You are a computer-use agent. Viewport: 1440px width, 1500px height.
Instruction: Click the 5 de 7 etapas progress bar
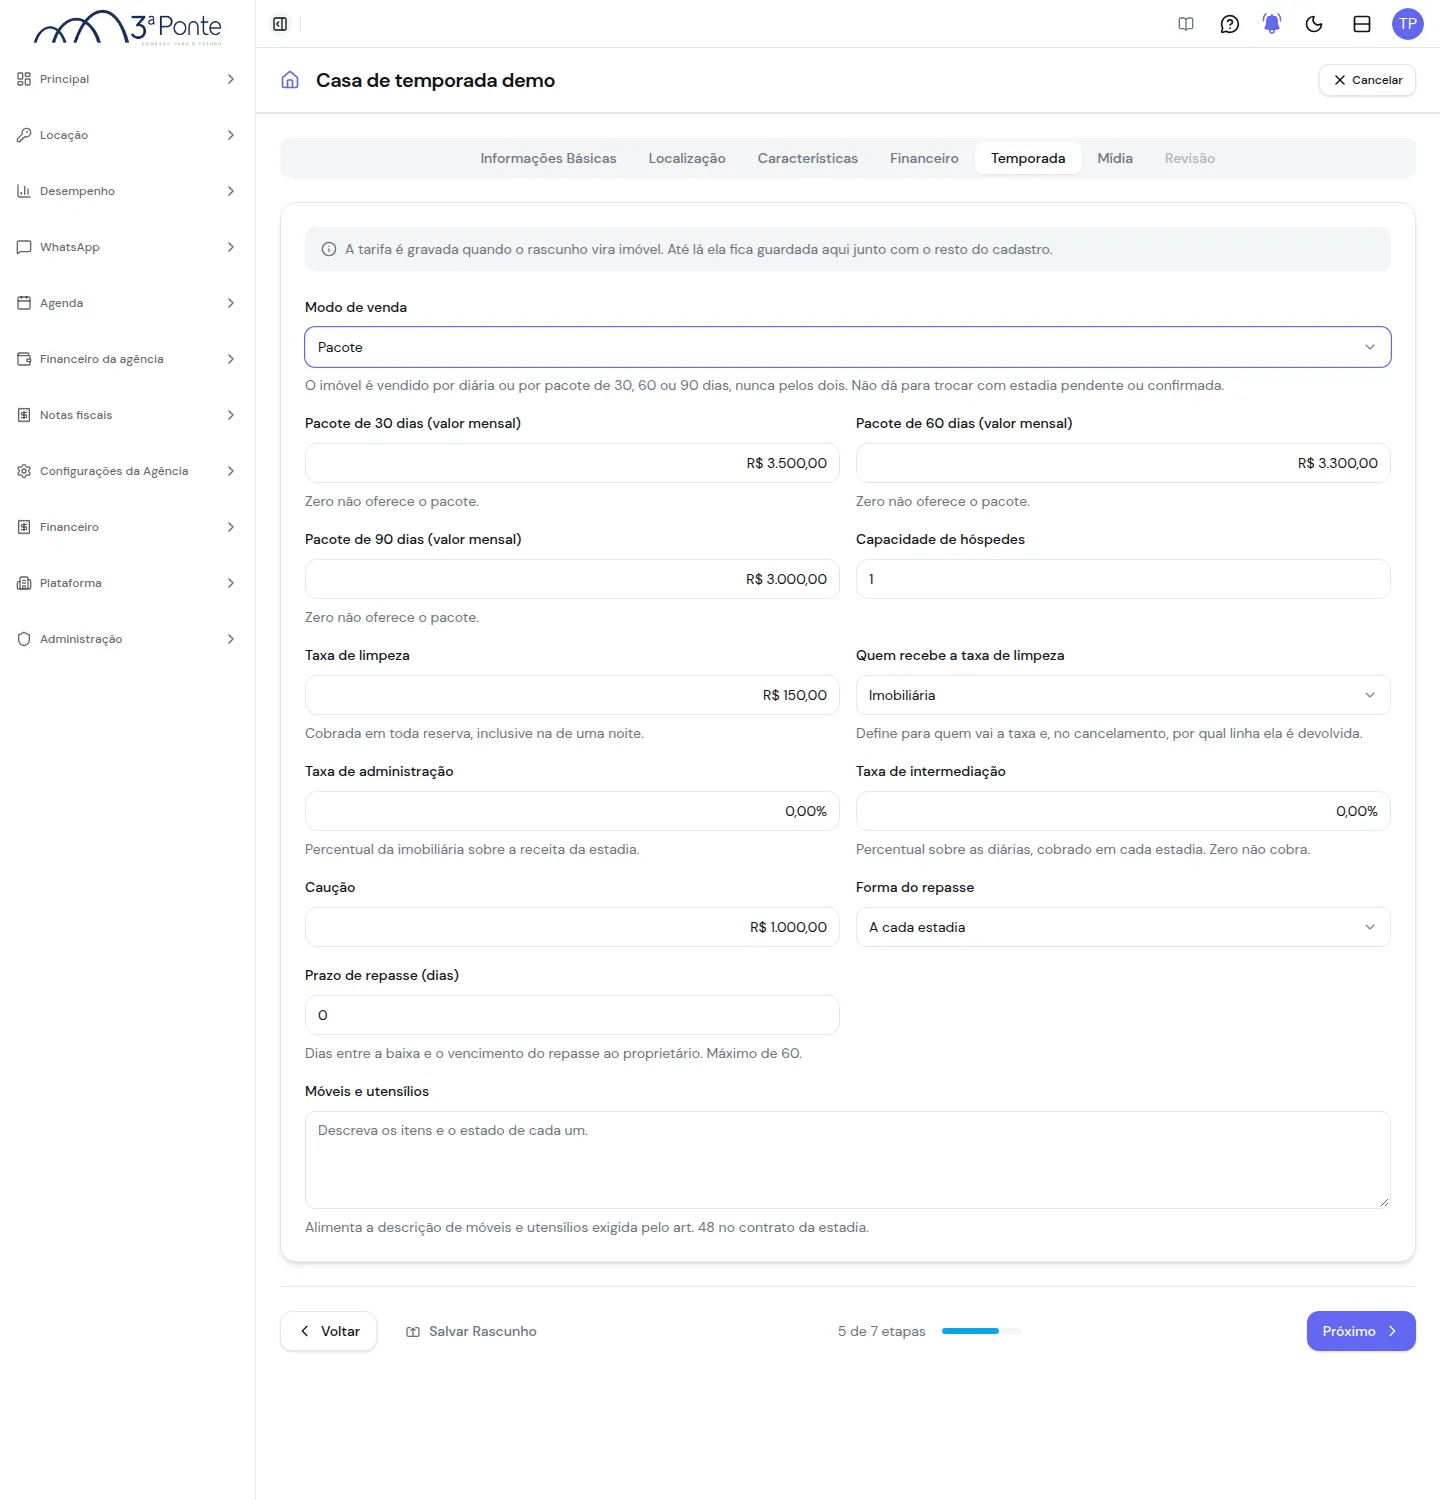click(x=982, y=1331)
